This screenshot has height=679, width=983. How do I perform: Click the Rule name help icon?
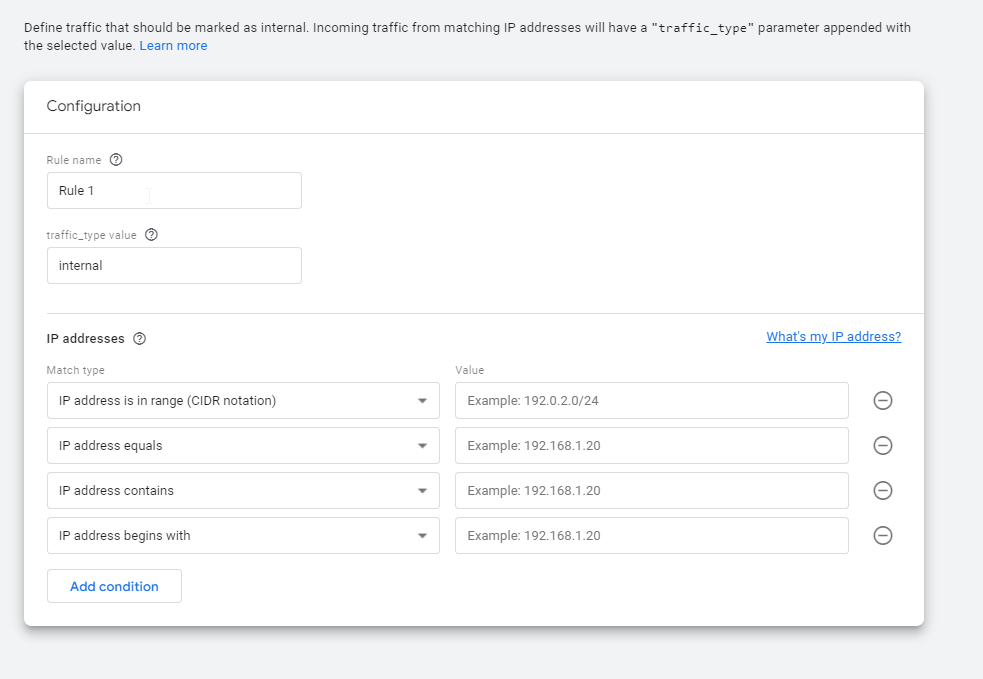116,160
